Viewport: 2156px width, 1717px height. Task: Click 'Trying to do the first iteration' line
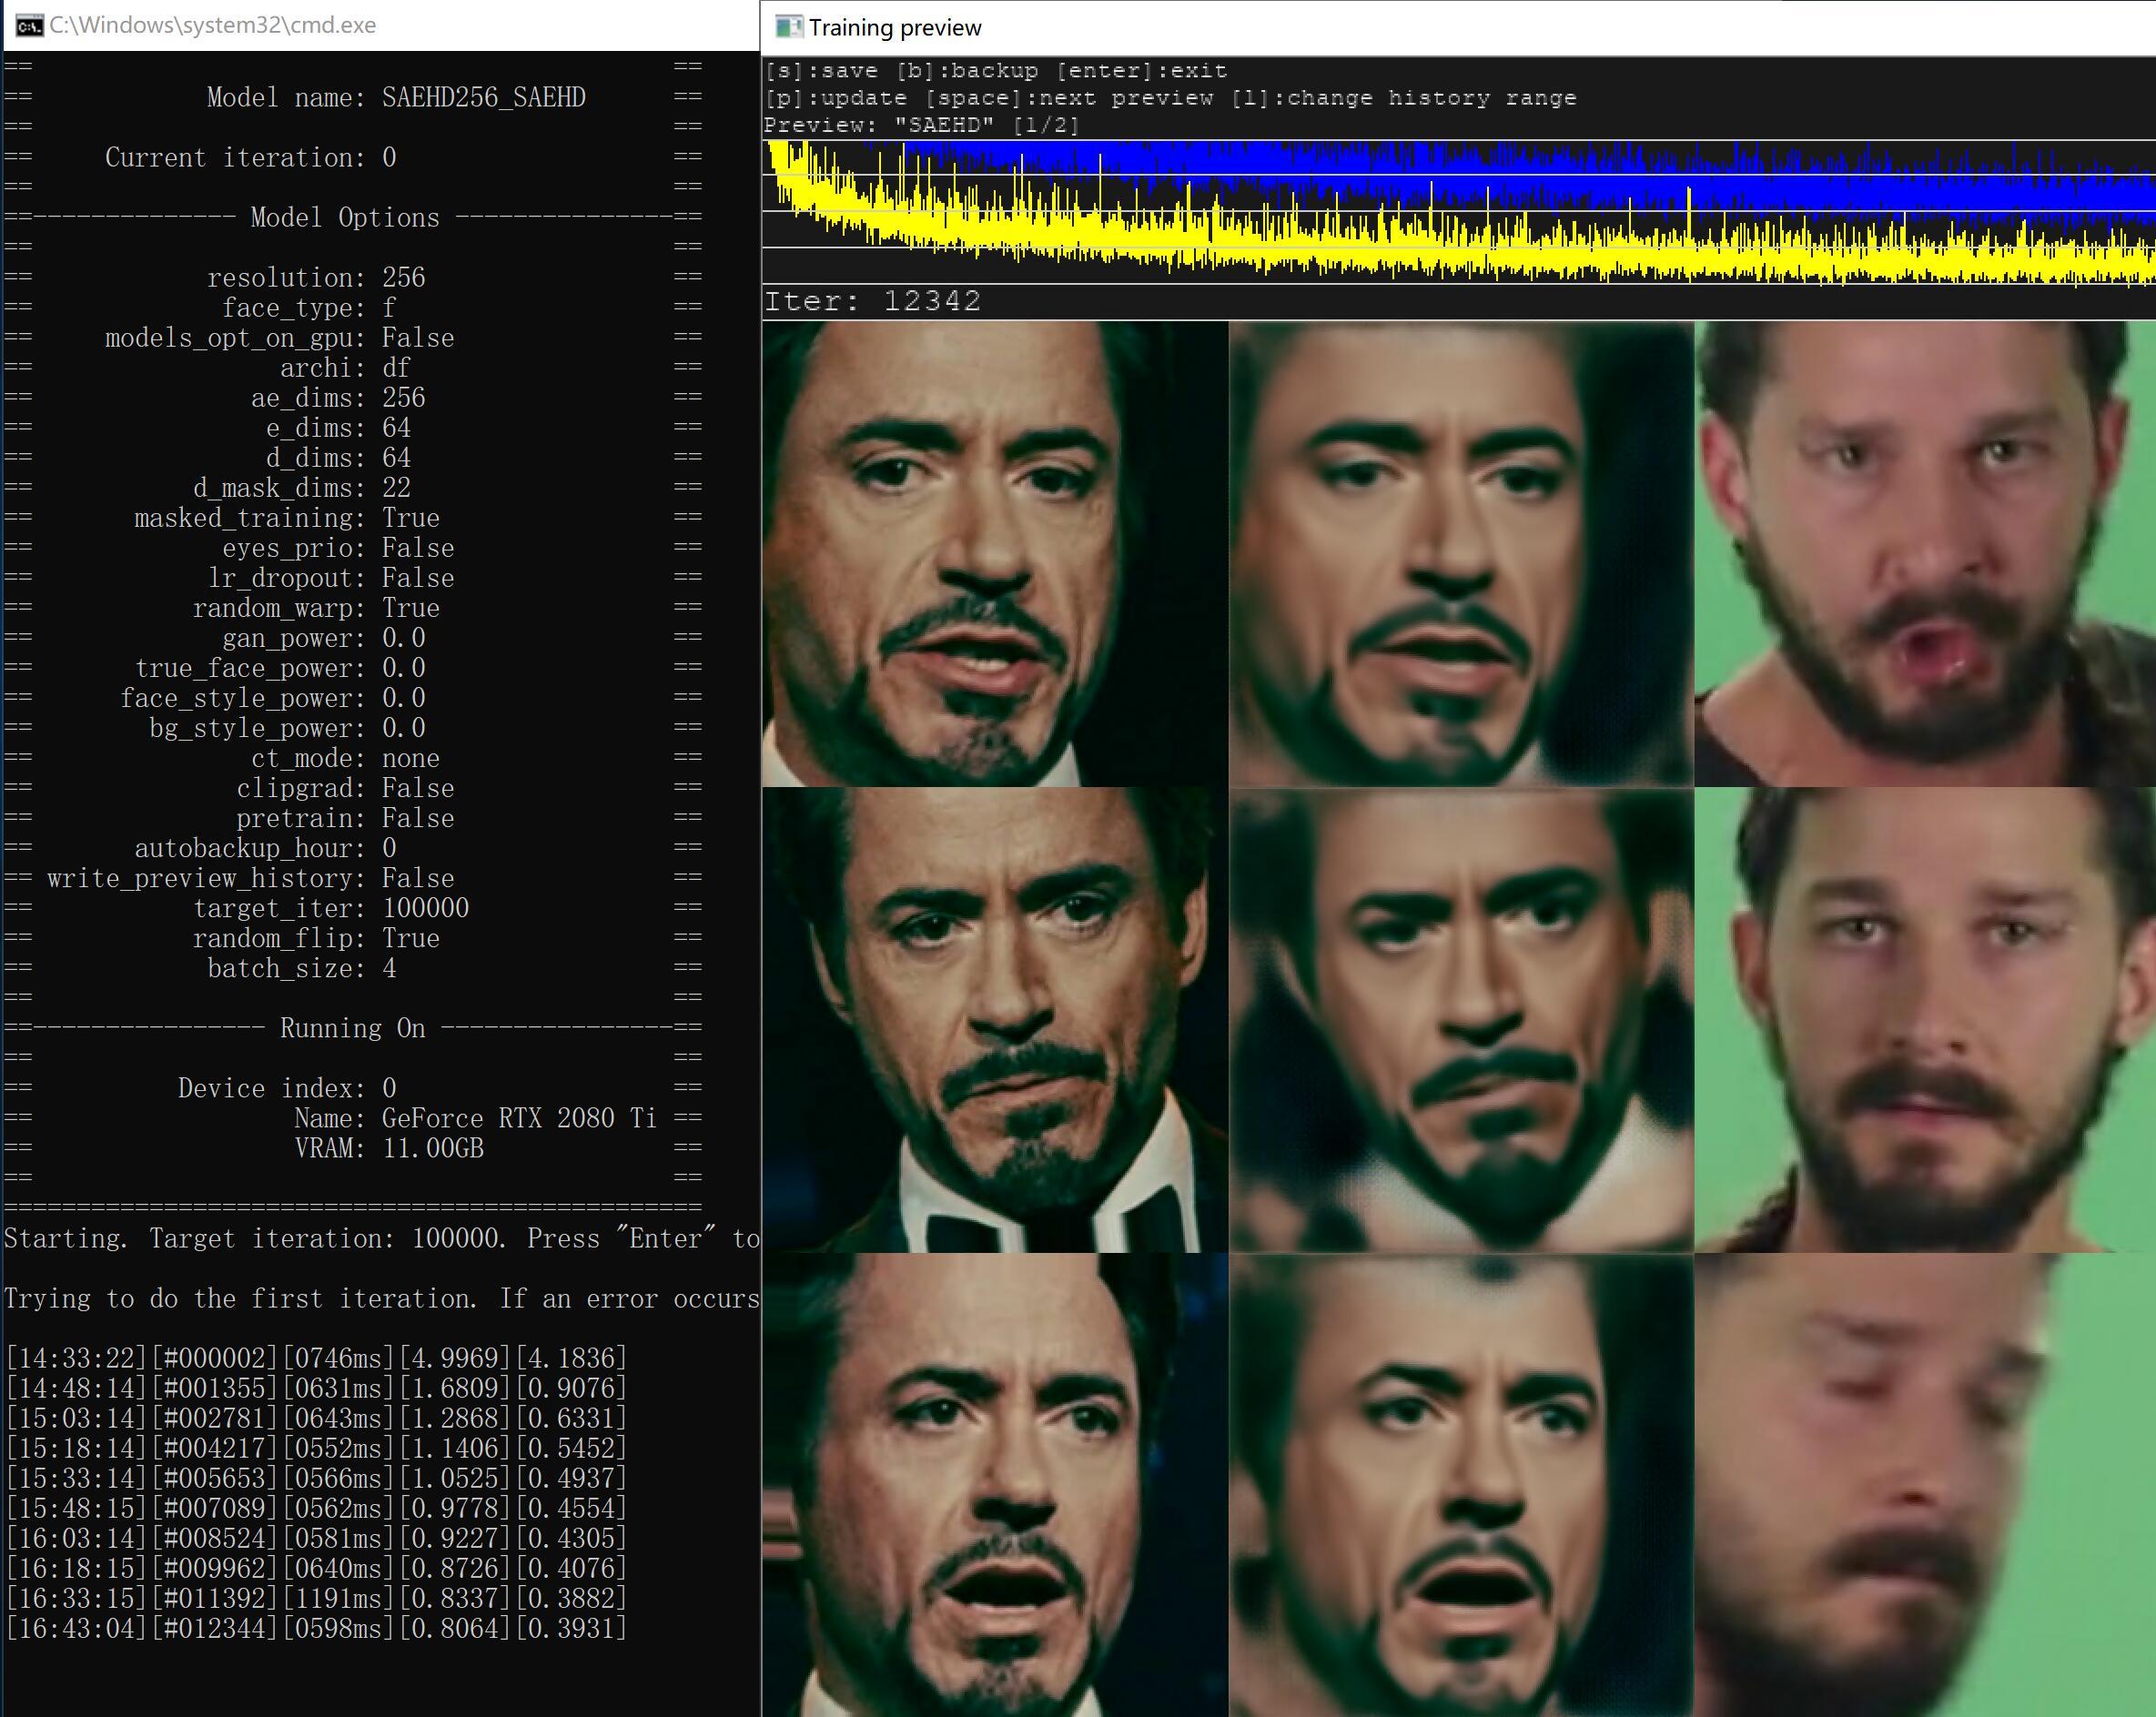click(382, 1298)
